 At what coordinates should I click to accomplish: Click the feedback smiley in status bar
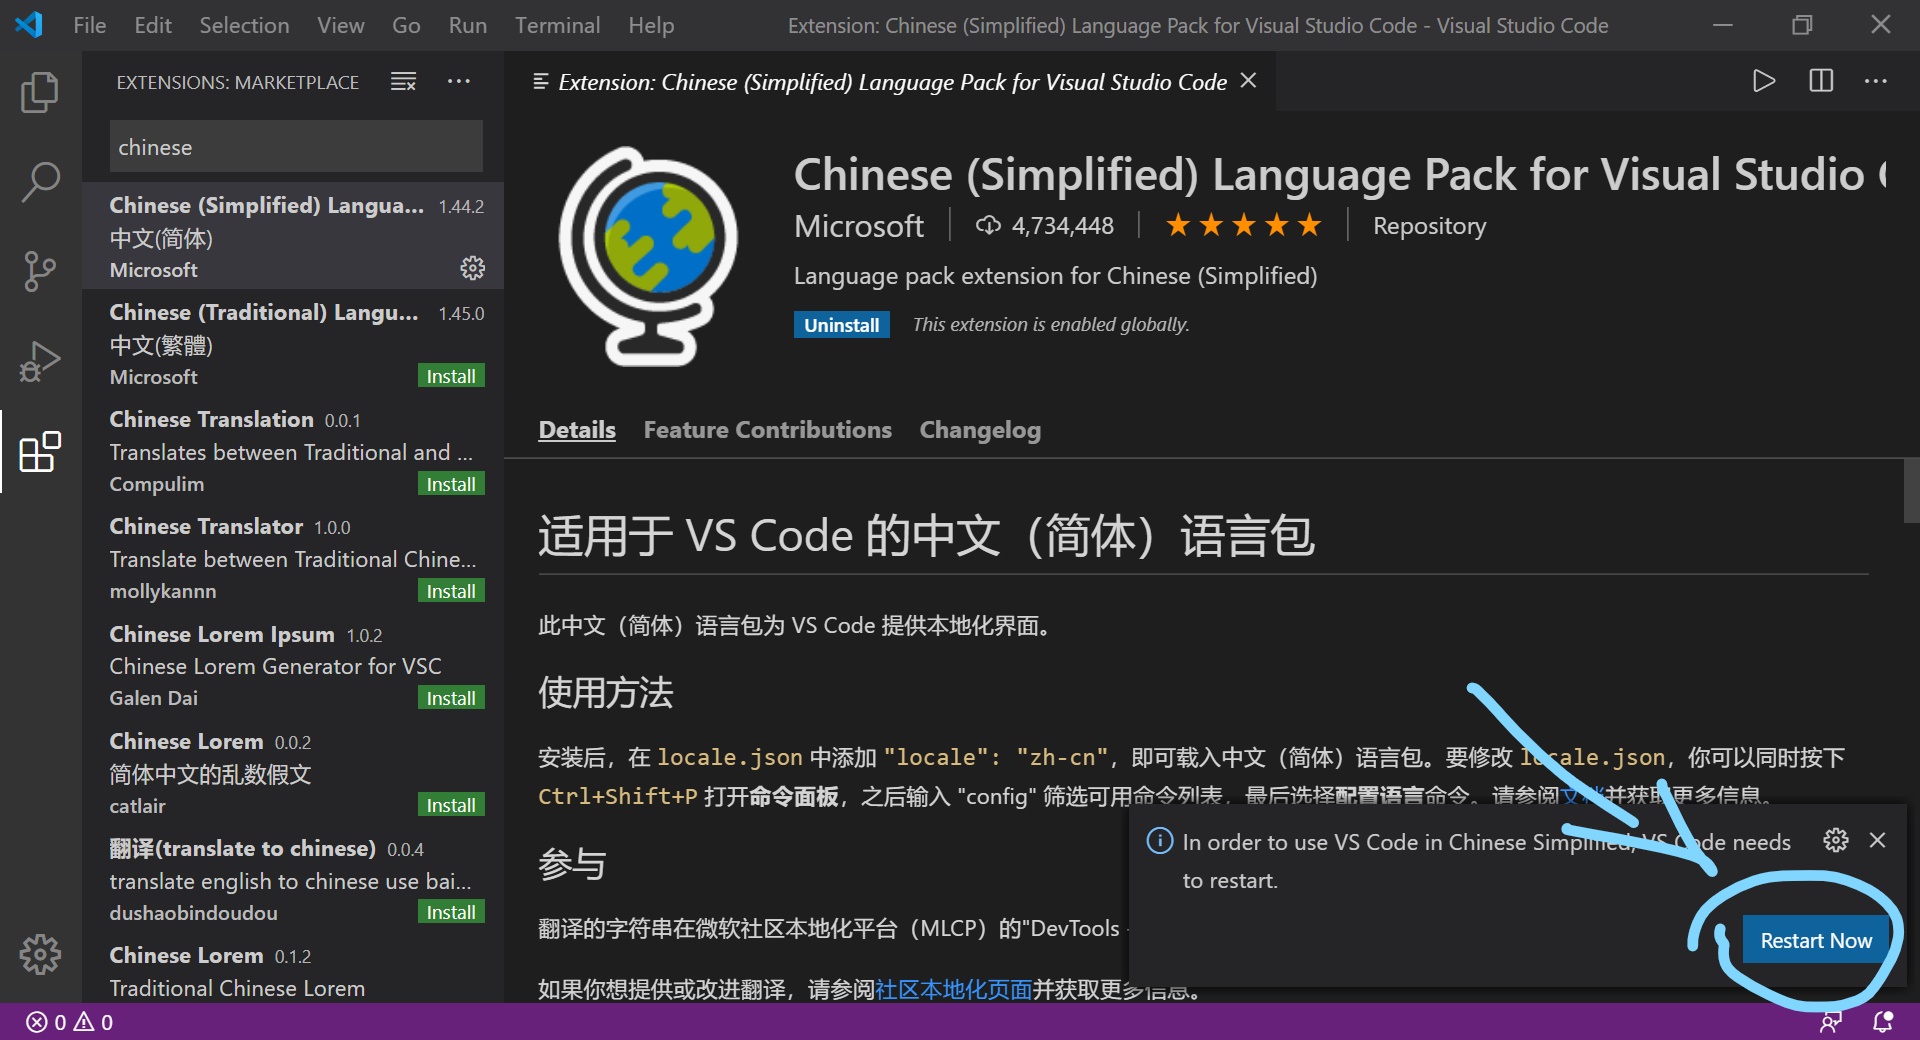1831,1022
